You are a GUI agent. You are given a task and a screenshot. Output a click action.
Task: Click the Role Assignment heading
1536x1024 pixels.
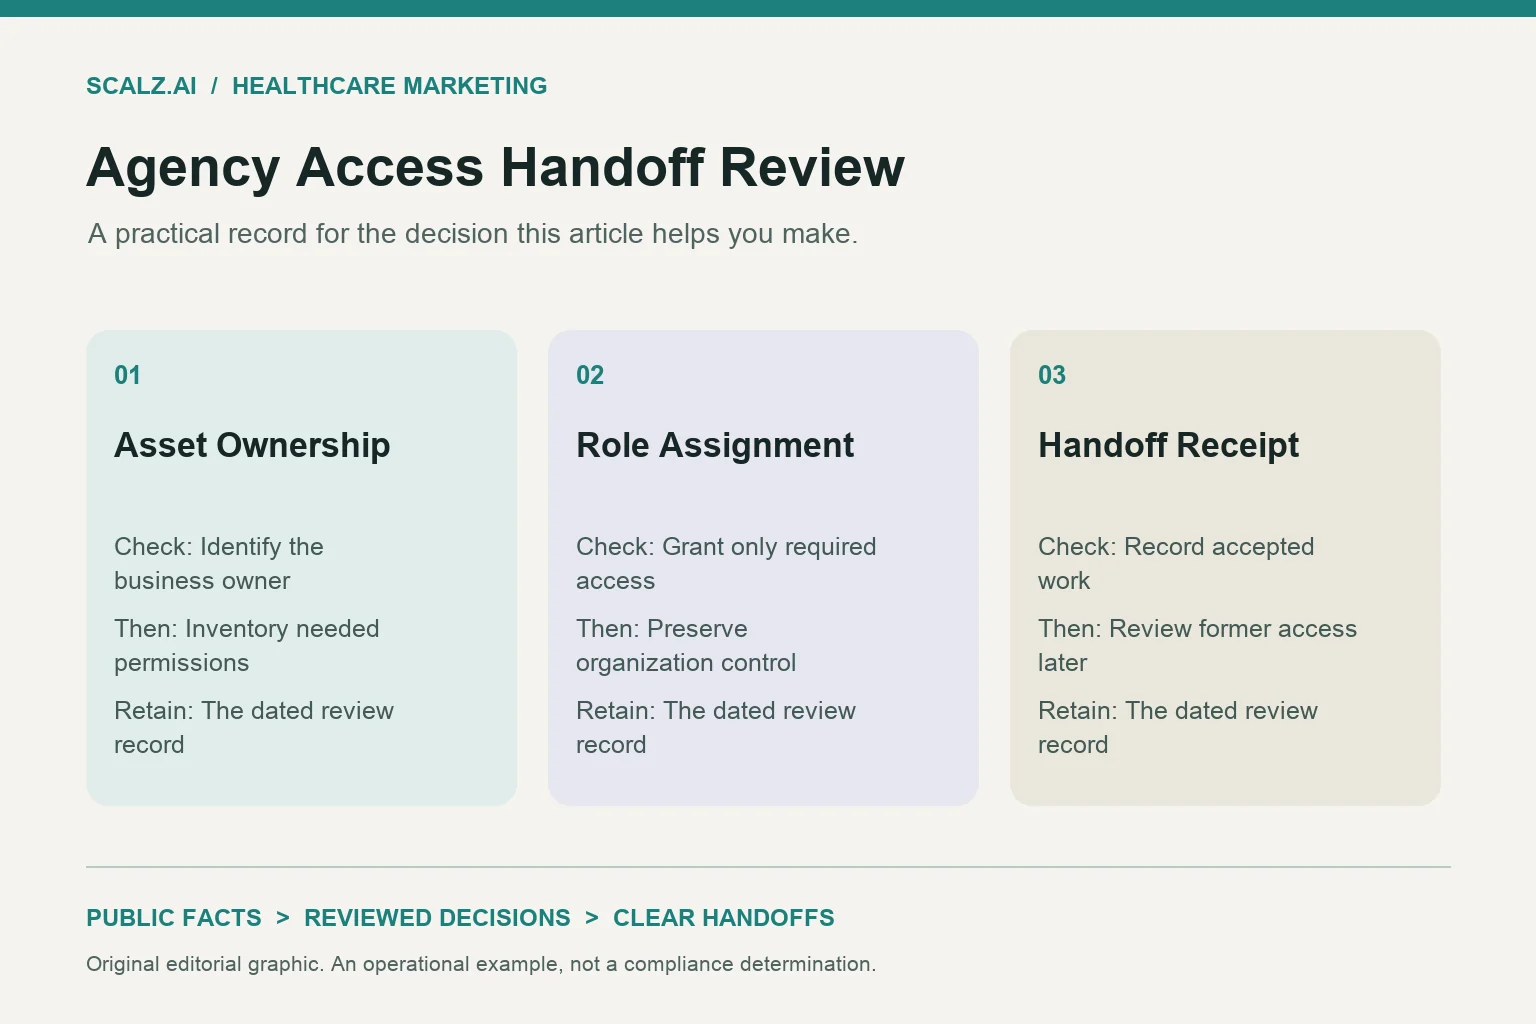(715, 445)
